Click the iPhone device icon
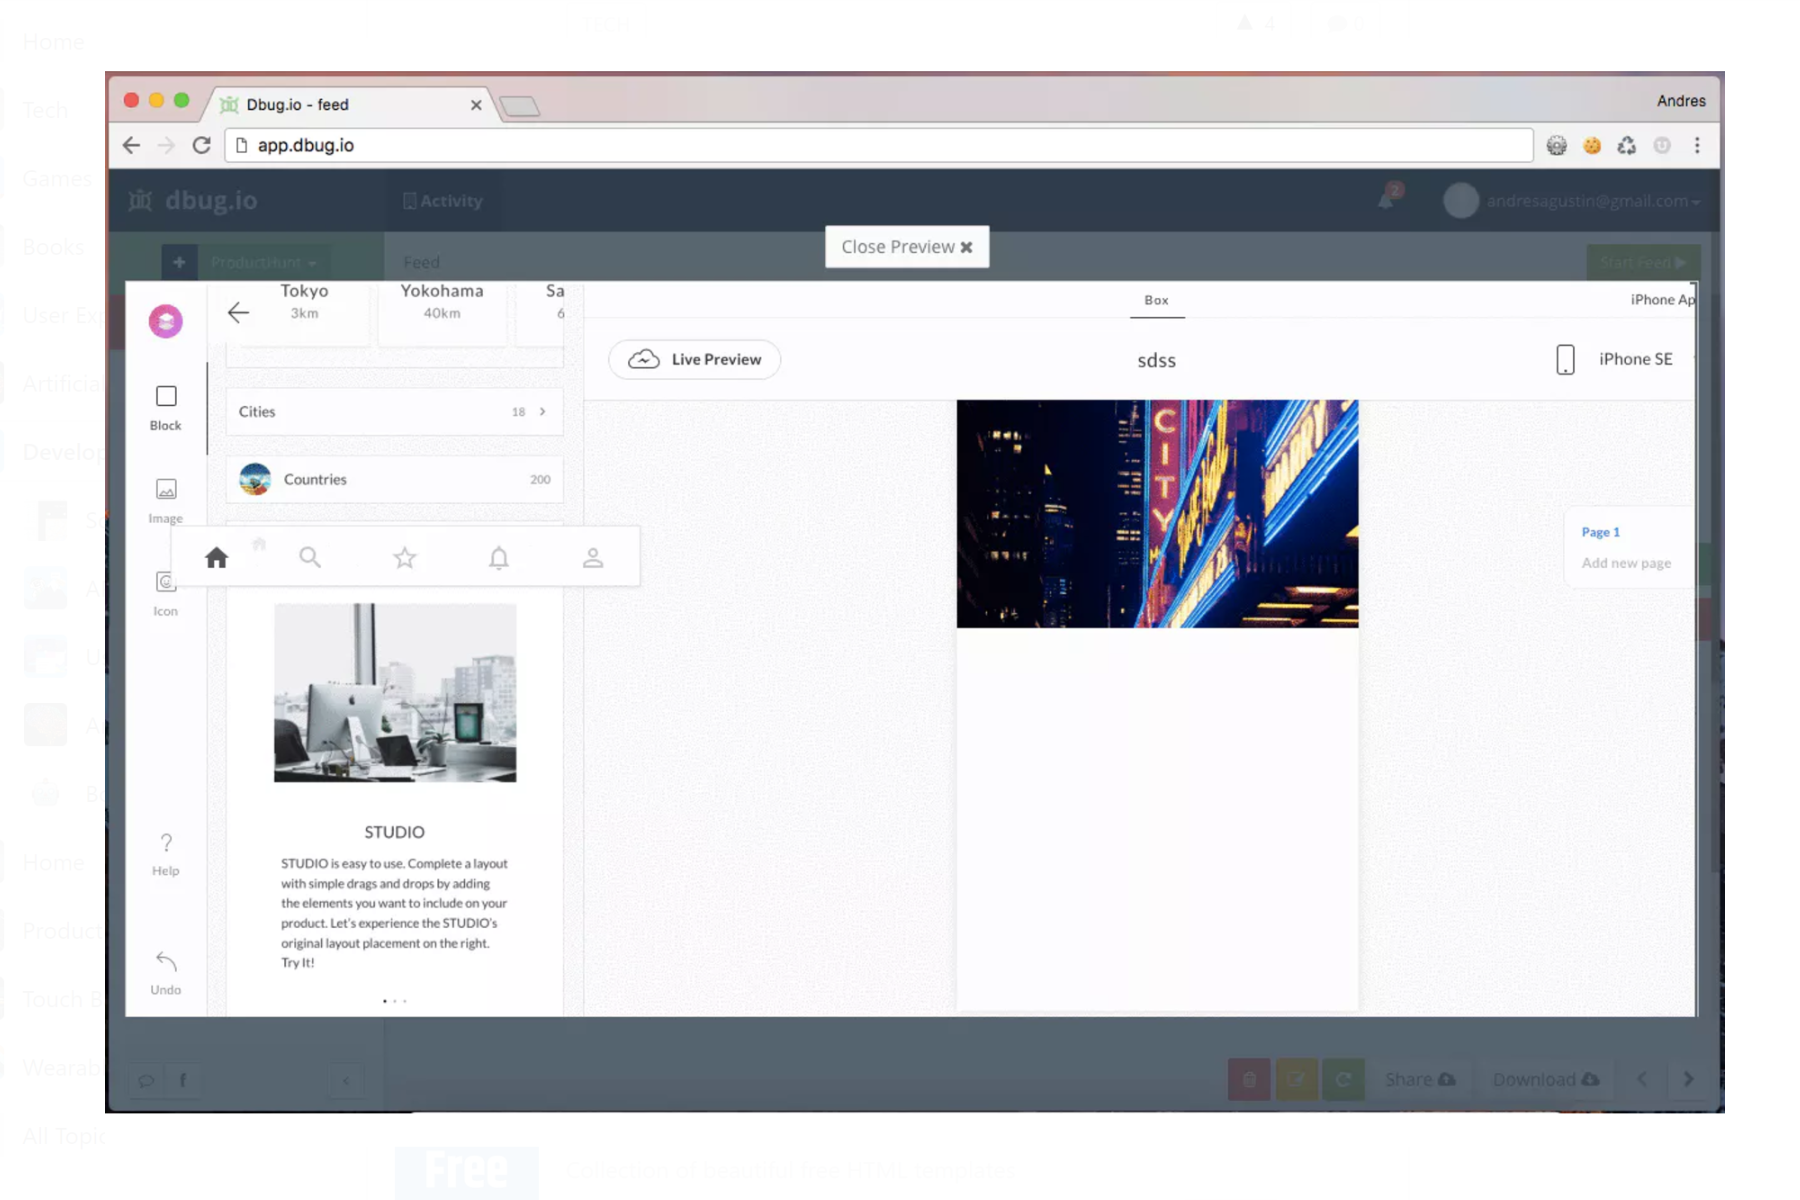Screen dimensions: 1800x1200 click(1565, 359)
